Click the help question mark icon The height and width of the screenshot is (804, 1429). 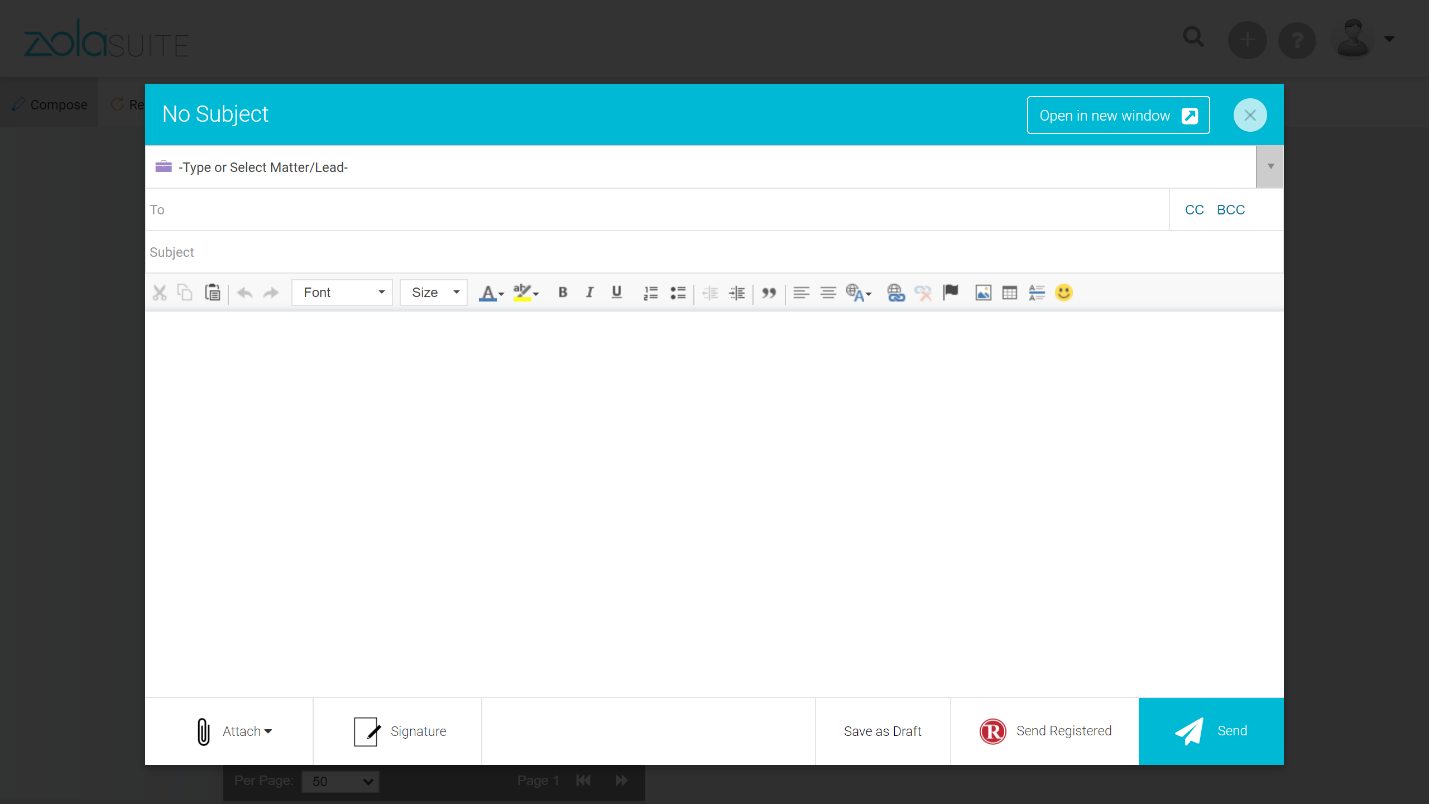[x=1297, y=41]
